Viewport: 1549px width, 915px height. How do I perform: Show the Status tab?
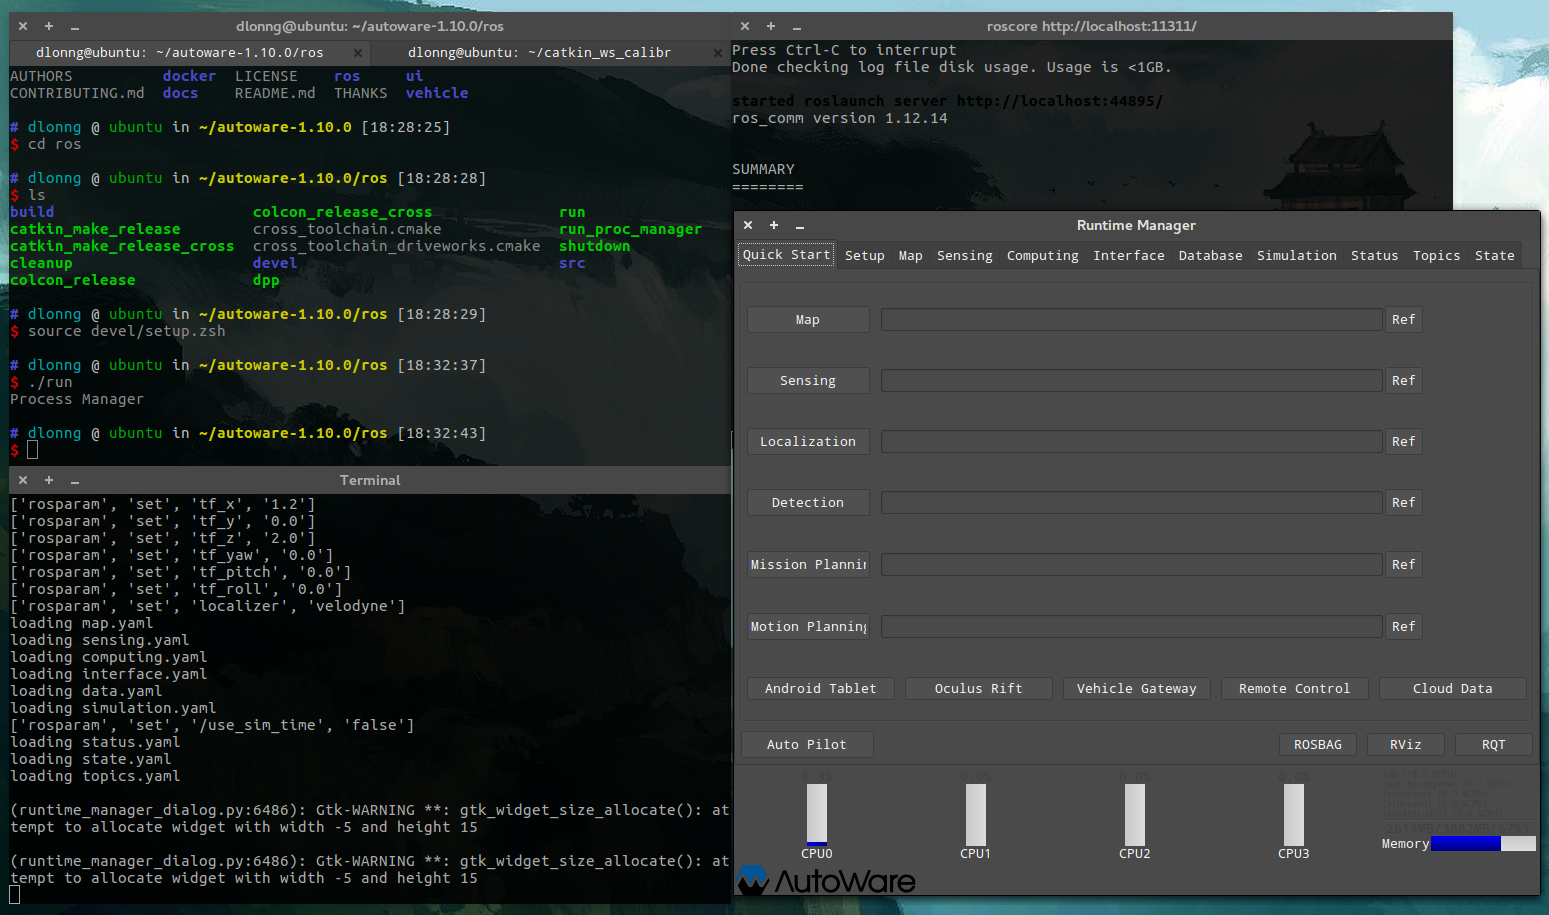pyautogui.click(x=1375, y=256)
